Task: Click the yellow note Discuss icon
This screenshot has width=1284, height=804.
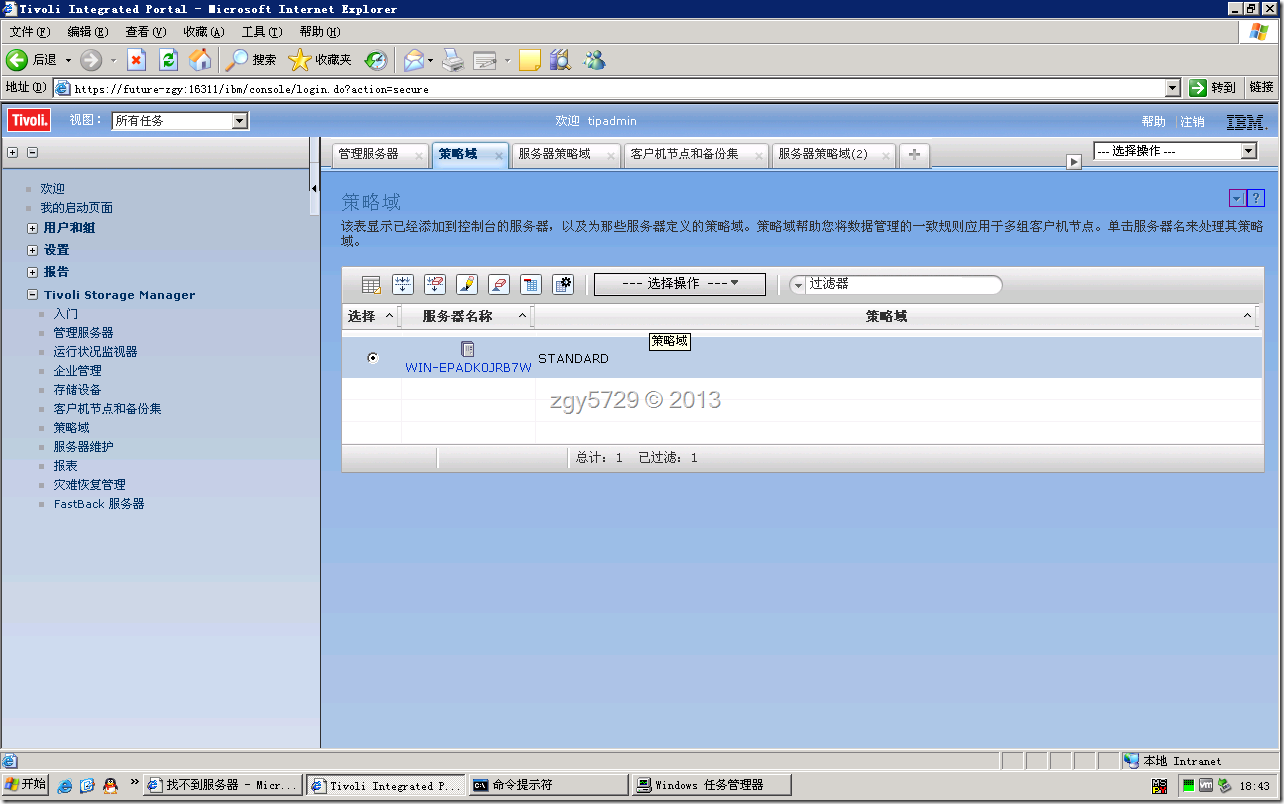Action: [x=530, y=60]
